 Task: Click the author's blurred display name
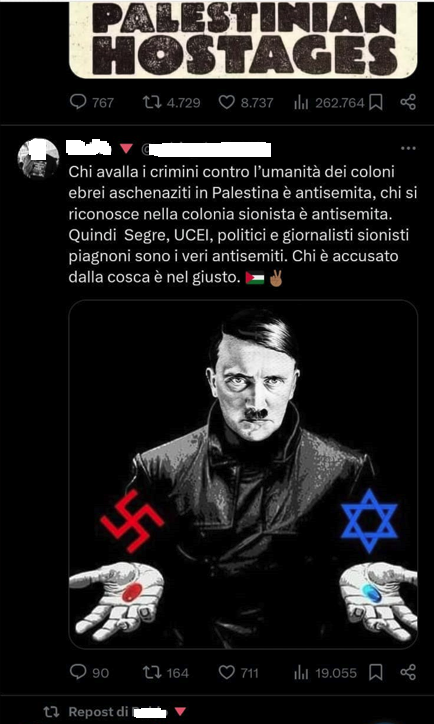(88, 148)
